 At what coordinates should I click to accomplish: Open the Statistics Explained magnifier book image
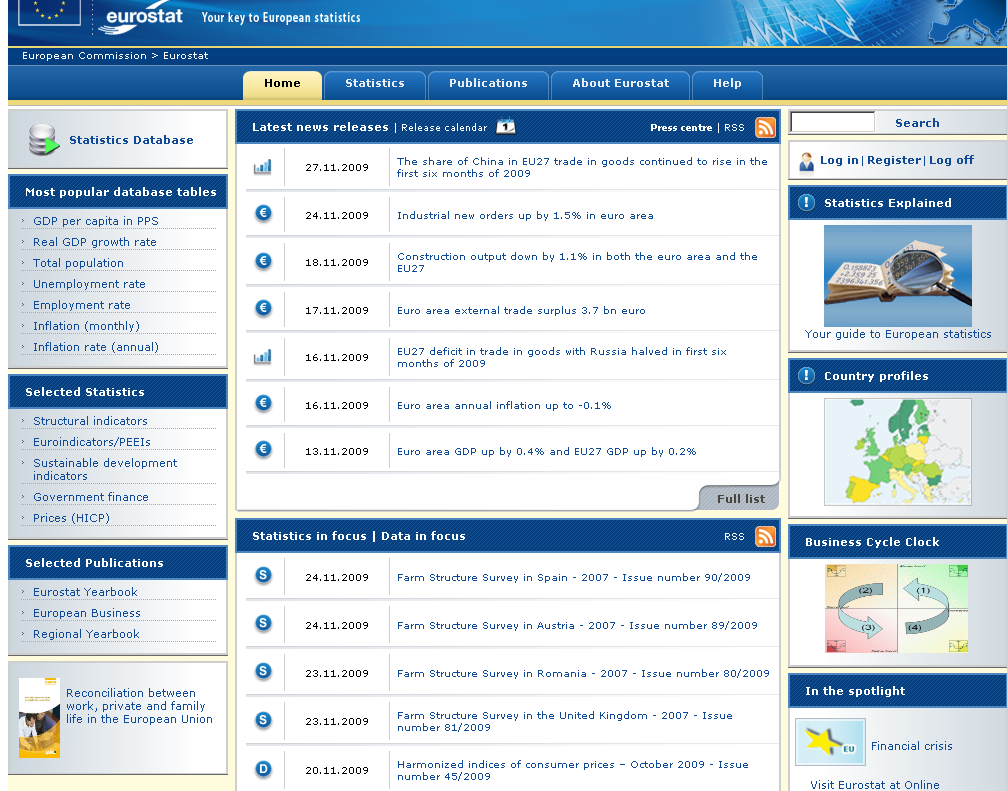[x=897, y=275]
